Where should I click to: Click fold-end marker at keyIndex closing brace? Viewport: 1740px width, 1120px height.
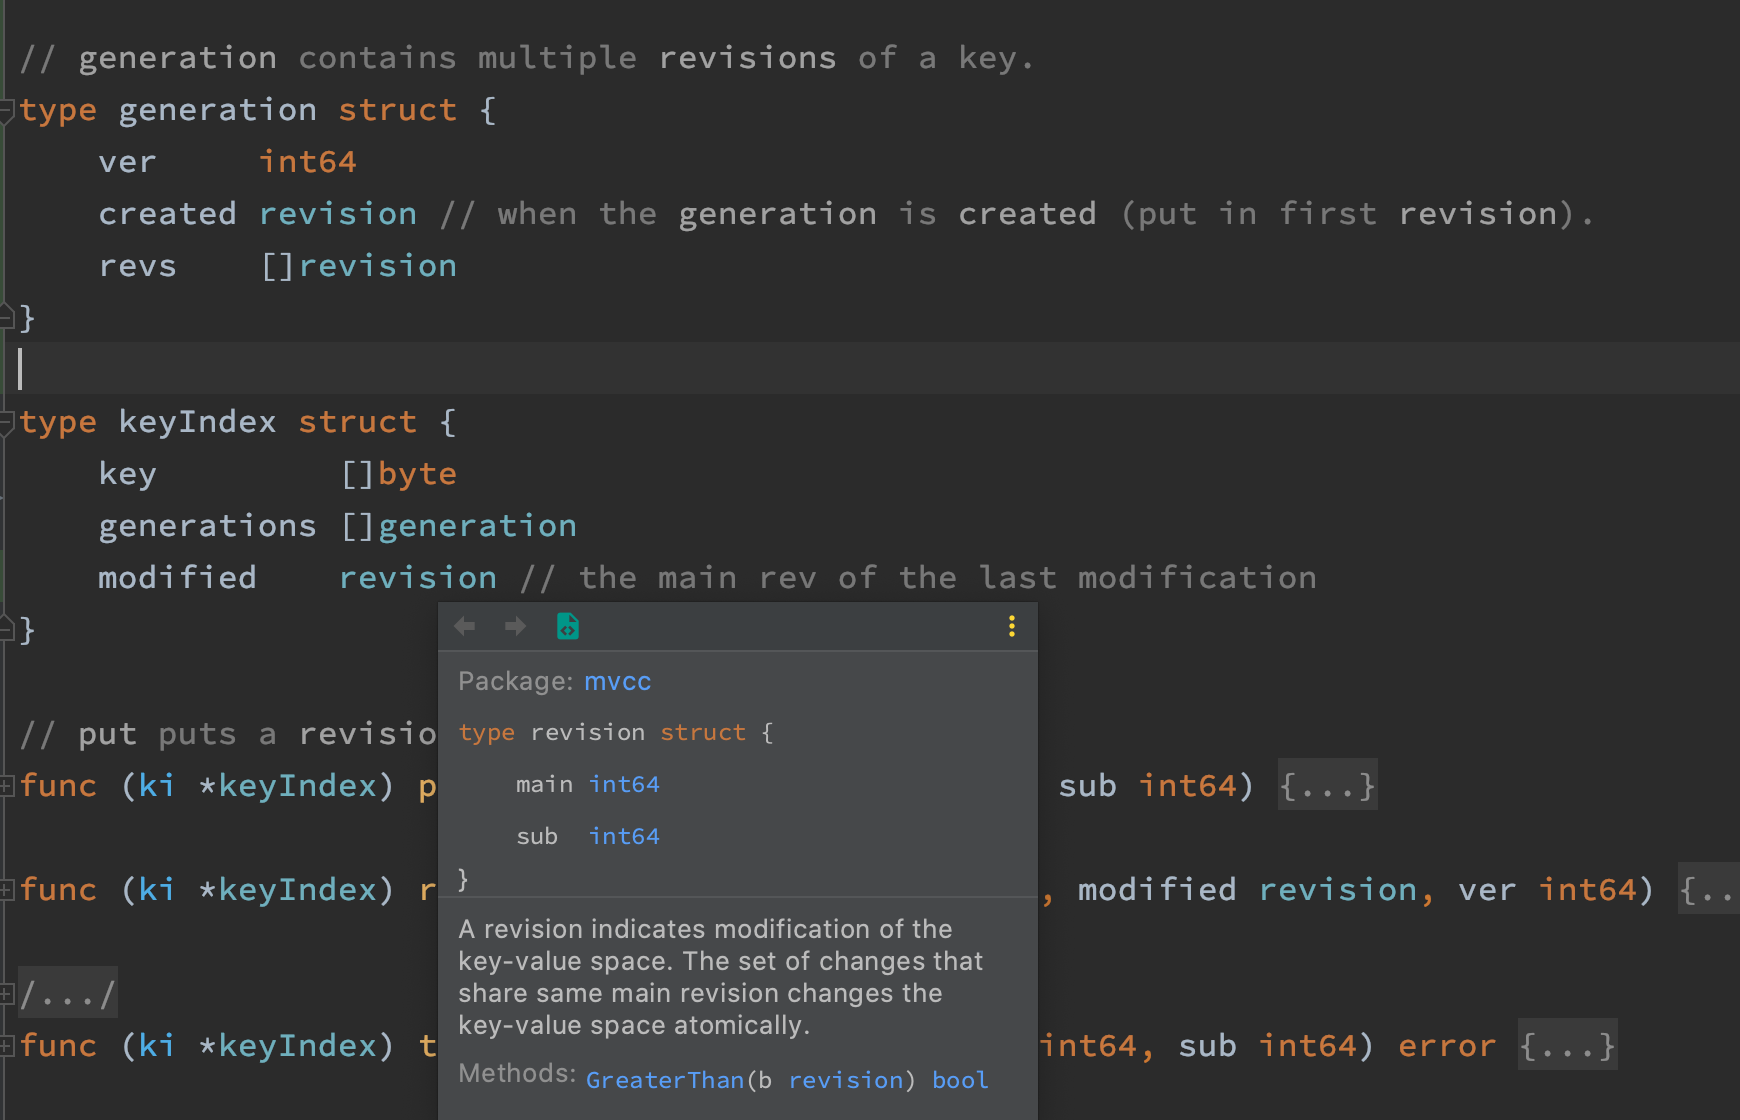[x=6, y=629]
